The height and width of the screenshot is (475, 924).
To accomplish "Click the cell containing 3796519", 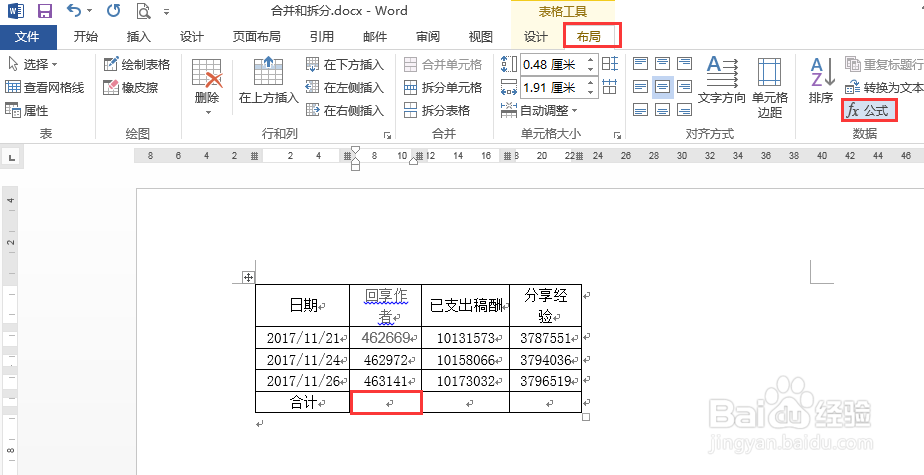I will [x=546, y=381].
